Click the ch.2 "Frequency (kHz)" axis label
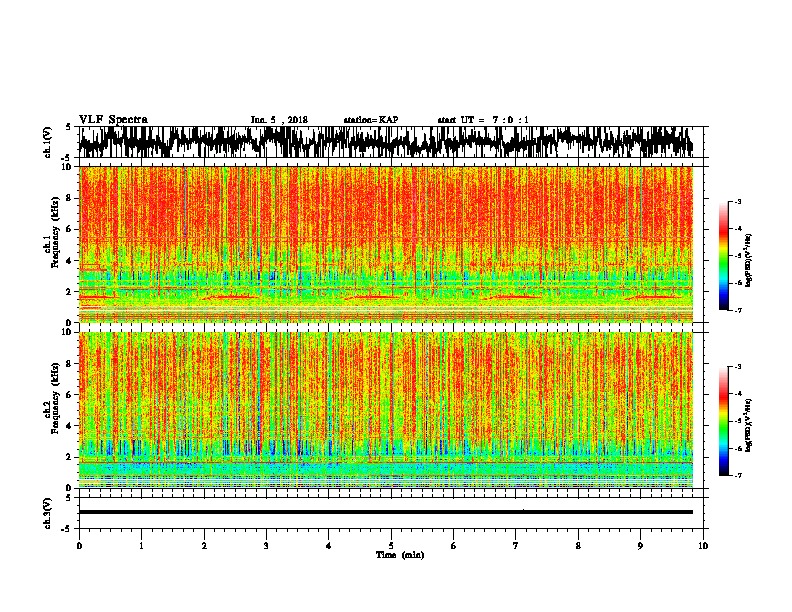792x612 pixels. pos(56,398)
